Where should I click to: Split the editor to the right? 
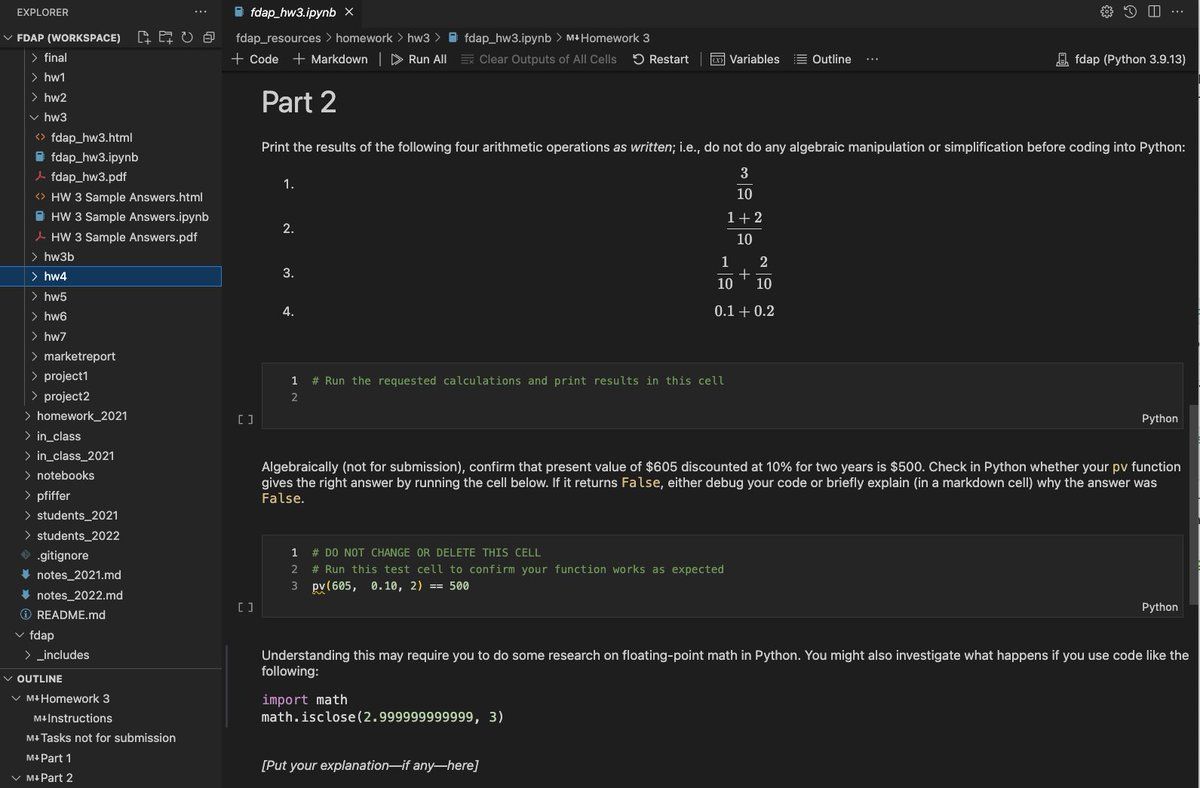click(1154, 12)
